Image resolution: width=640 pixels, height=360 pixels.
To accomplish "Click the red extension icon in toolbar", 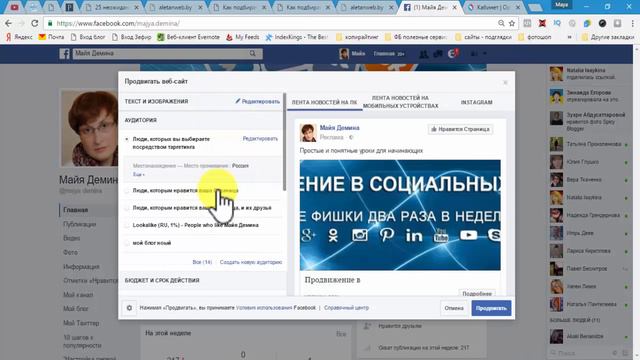I will point(542,23).
